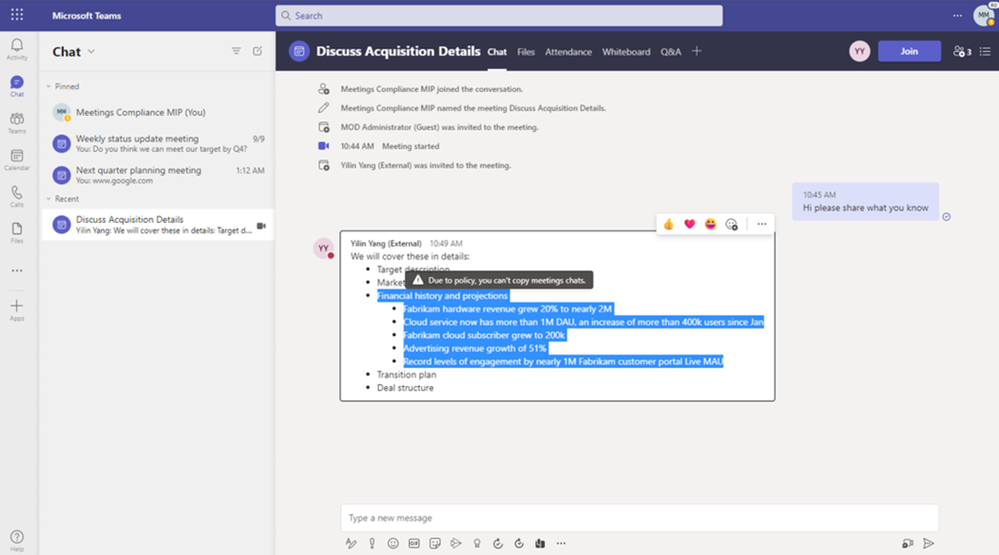
Task: Switch to the Whiteboard tab
Action: 626,52
